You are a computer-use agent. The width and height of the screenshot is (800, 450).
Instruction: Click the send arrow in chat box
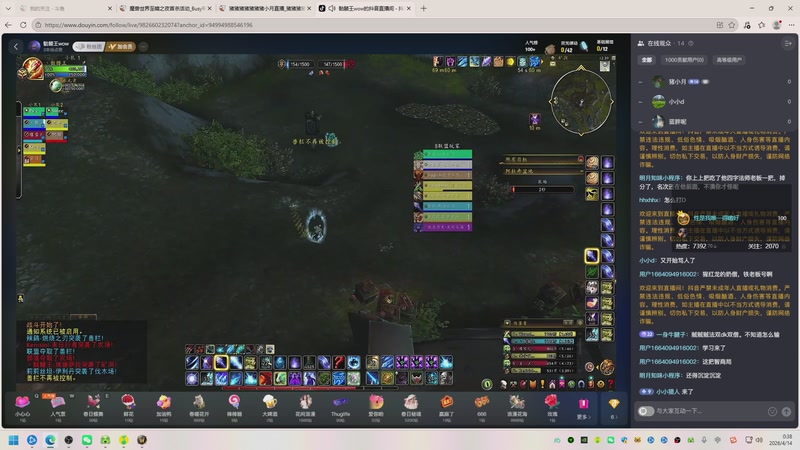[x=786, y=411]
